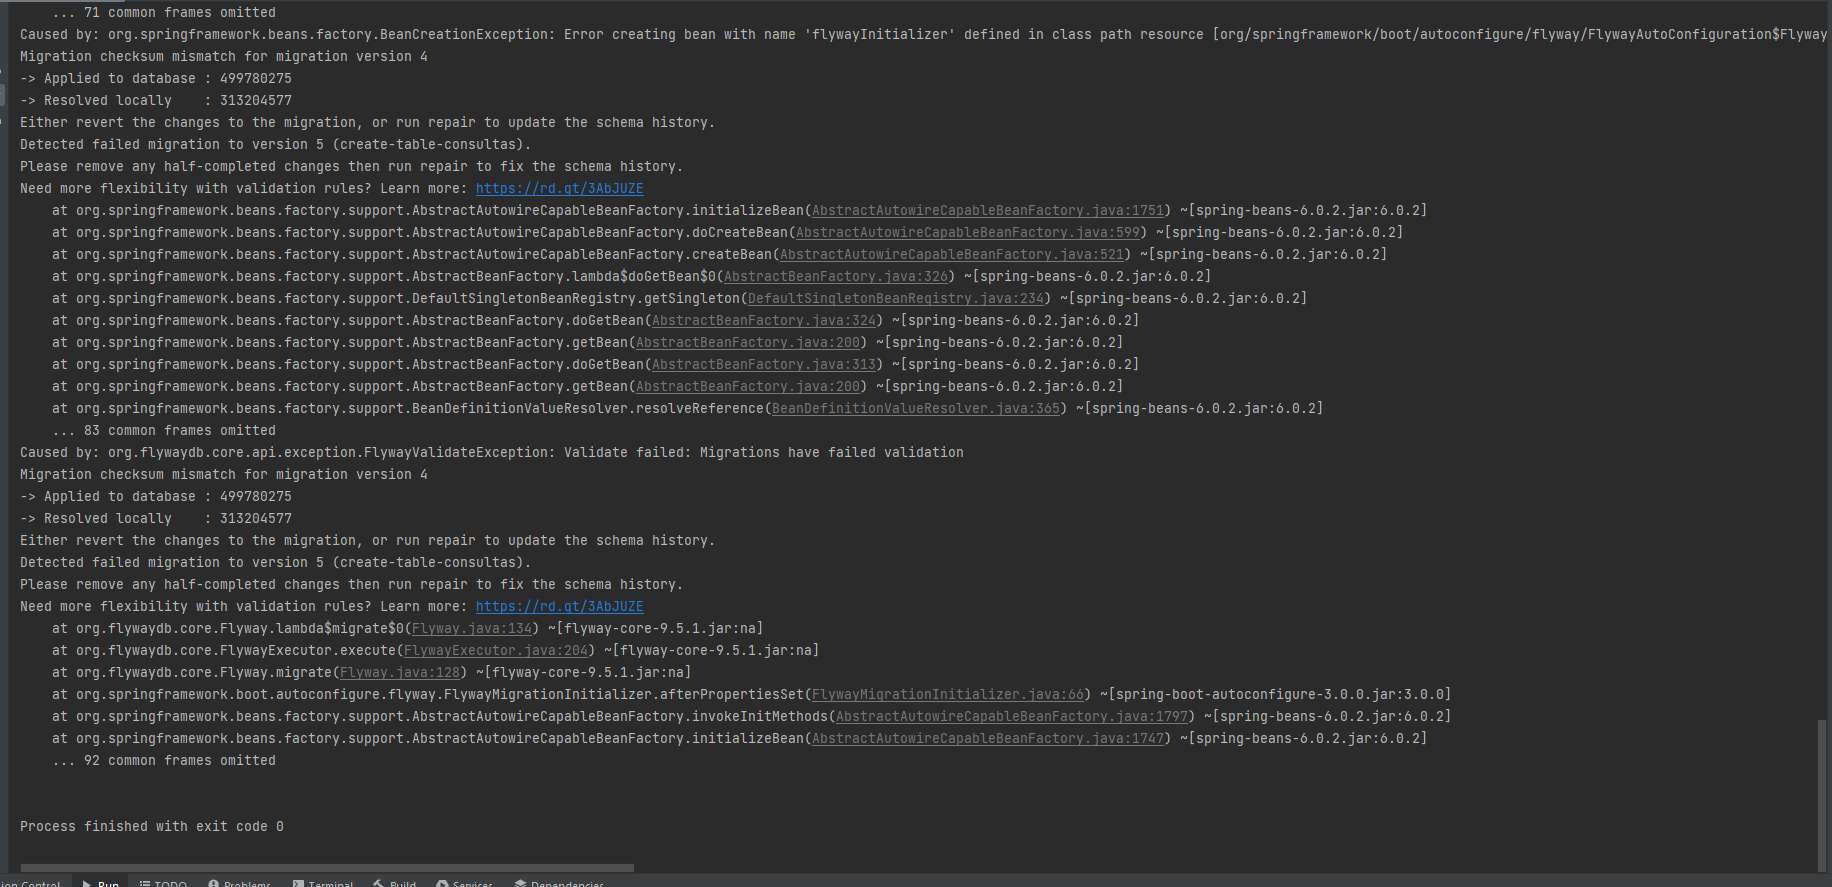Open FlywayMigrationInitializer.java:66 link
This screenshot has width=1832, height=887.
click(948, 694)
